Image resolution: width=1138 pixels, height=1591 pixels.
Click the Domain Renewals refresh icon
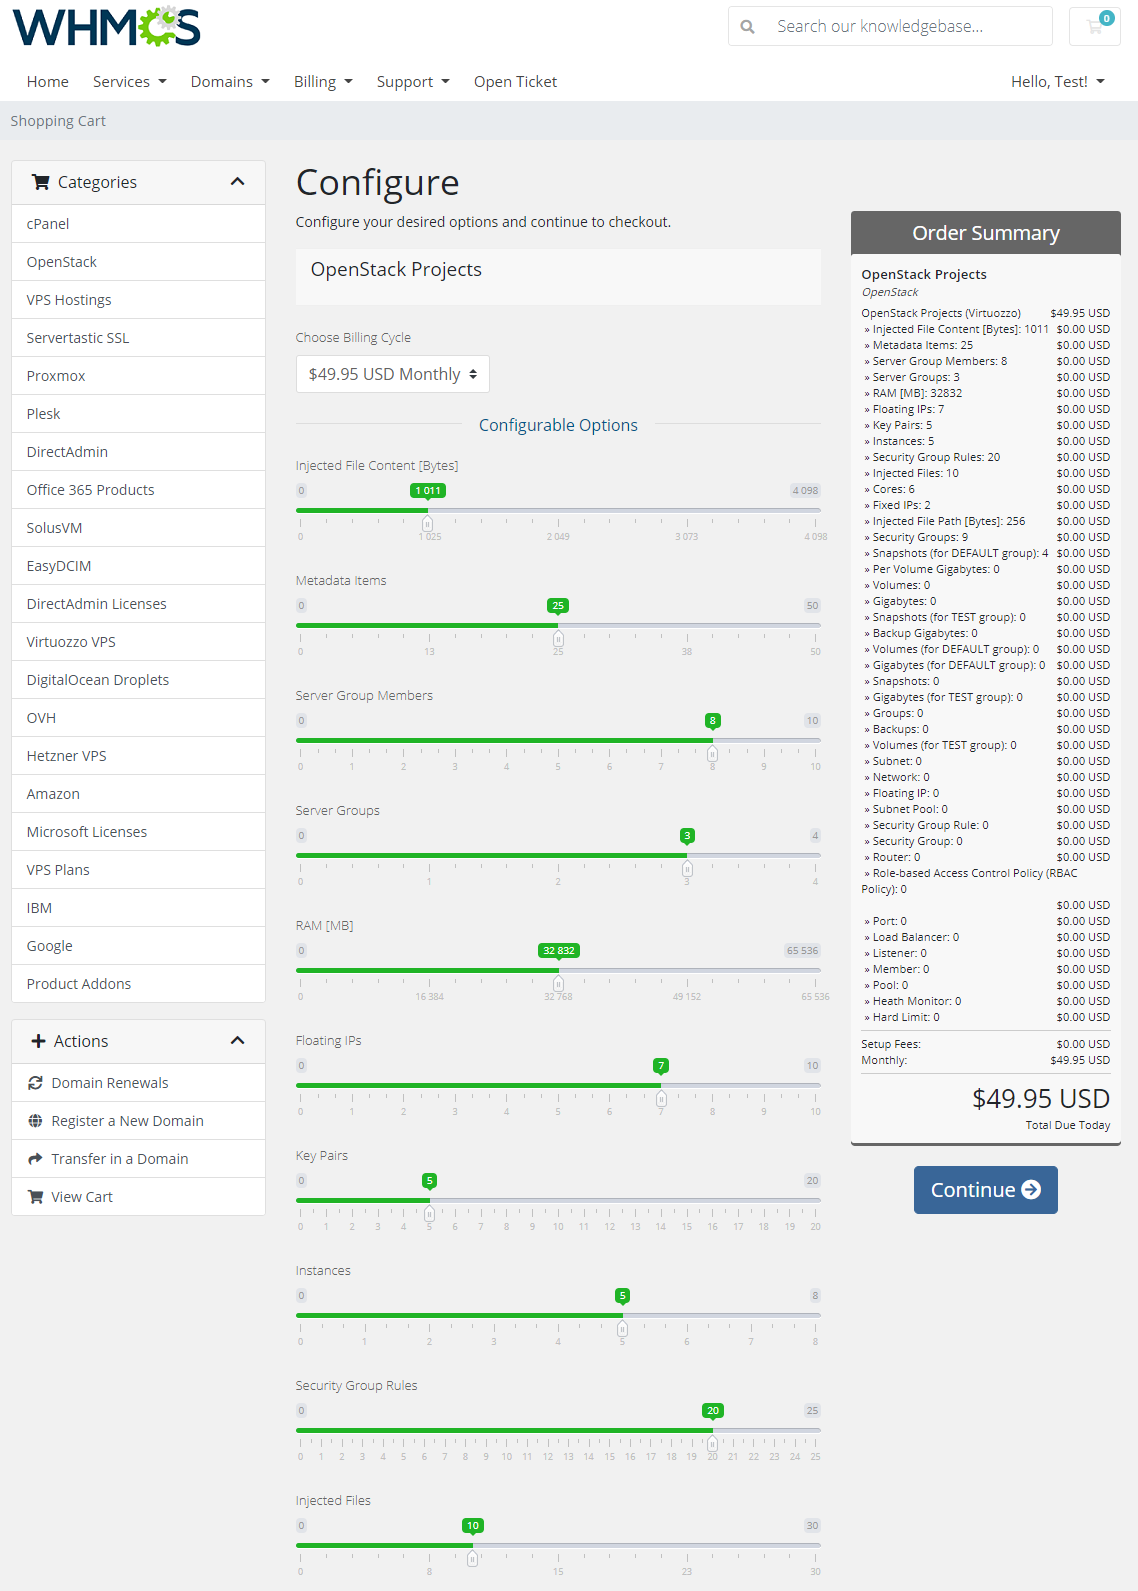pos(35,1083)
